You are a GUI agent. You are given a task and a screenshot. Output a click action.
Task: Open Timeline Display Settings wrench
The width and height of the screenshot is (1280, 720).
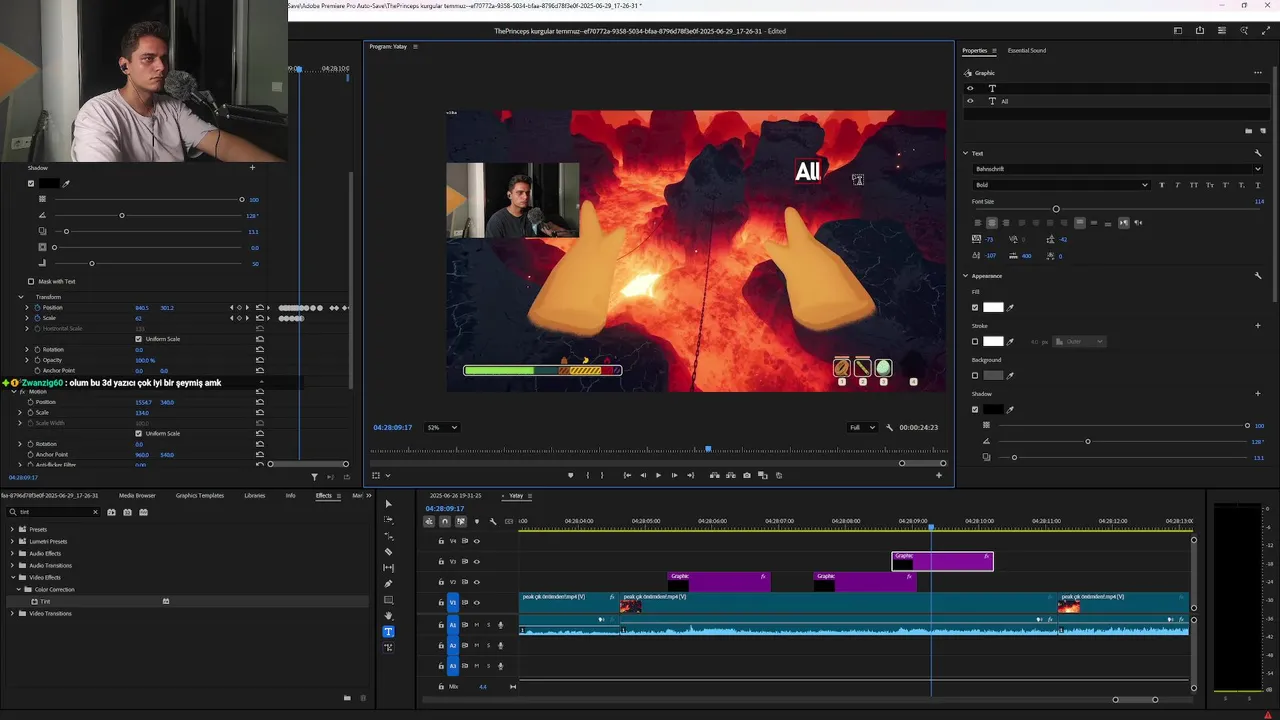click(x=493, y=521)
